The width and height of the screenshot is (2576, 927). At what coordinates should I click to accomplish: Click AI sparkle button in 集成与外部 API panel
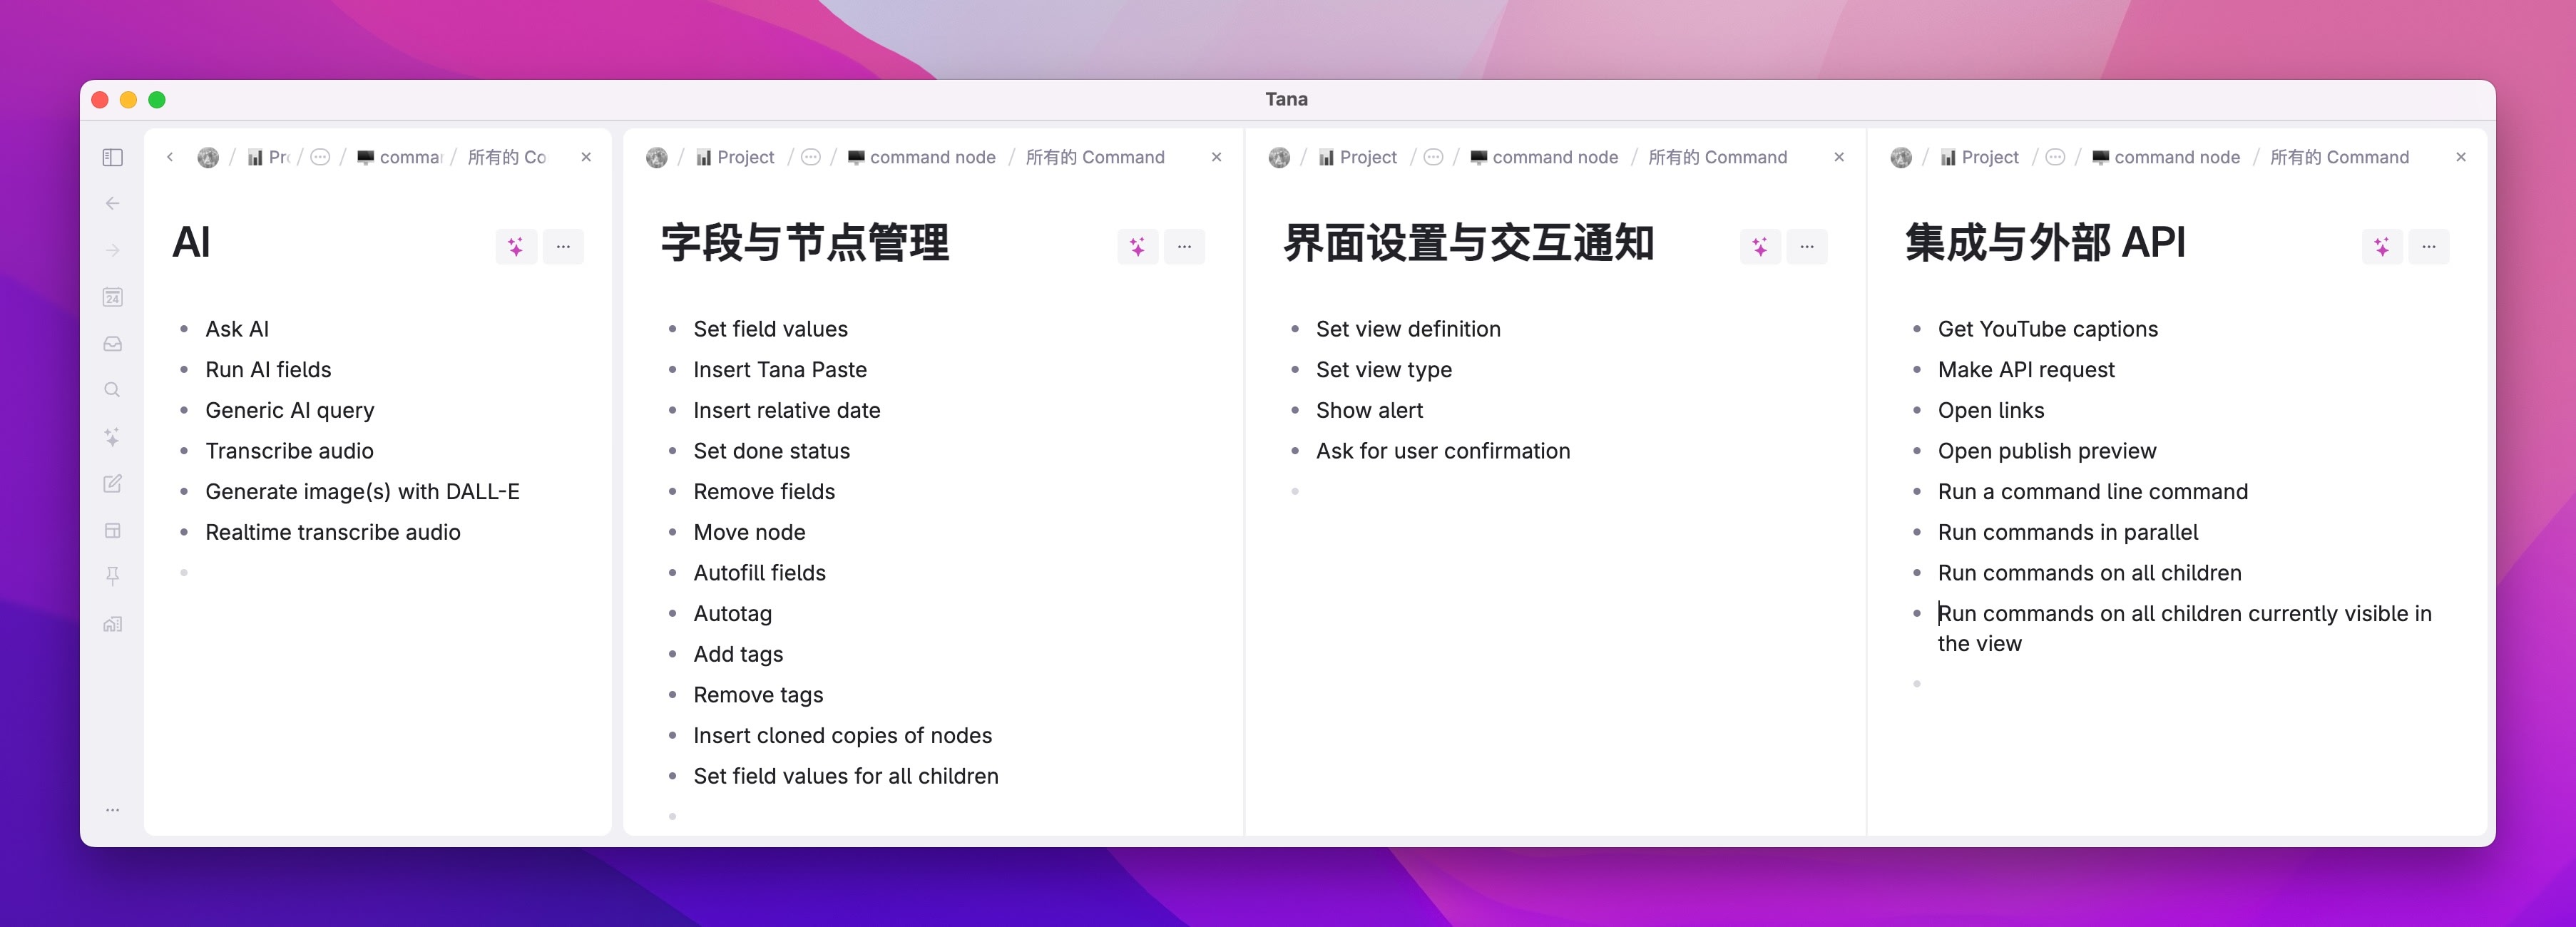pos(2382,246)
